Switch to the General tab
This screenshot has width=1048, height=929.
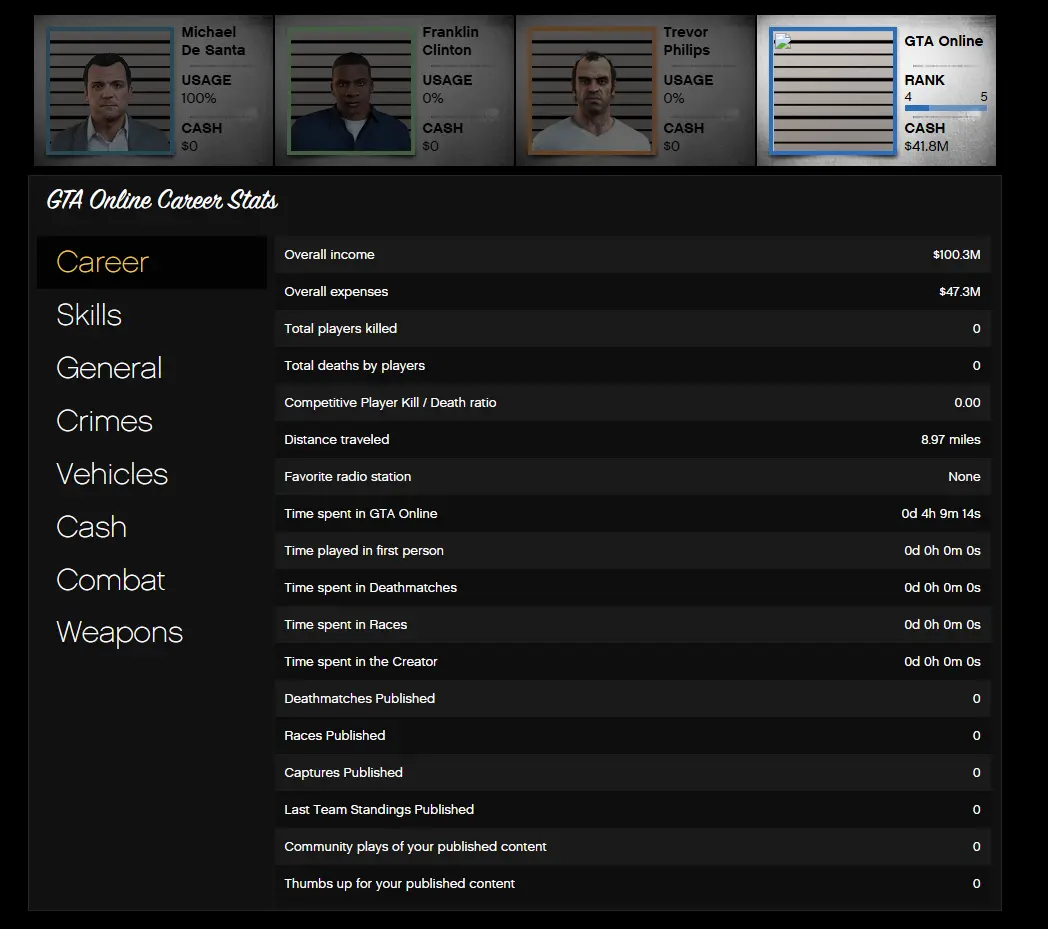point(109,368)
